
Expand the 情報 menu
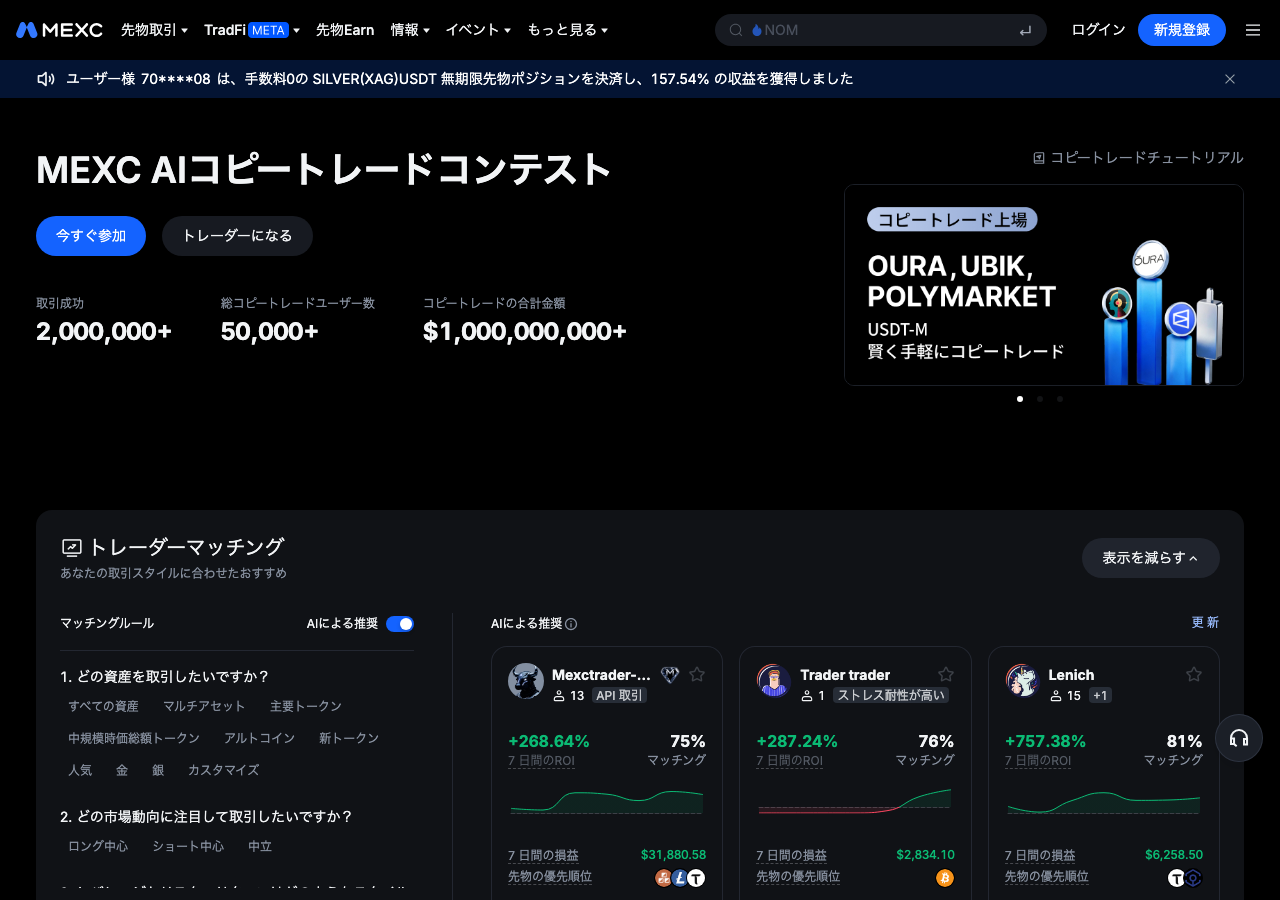(x=410, y=30)
